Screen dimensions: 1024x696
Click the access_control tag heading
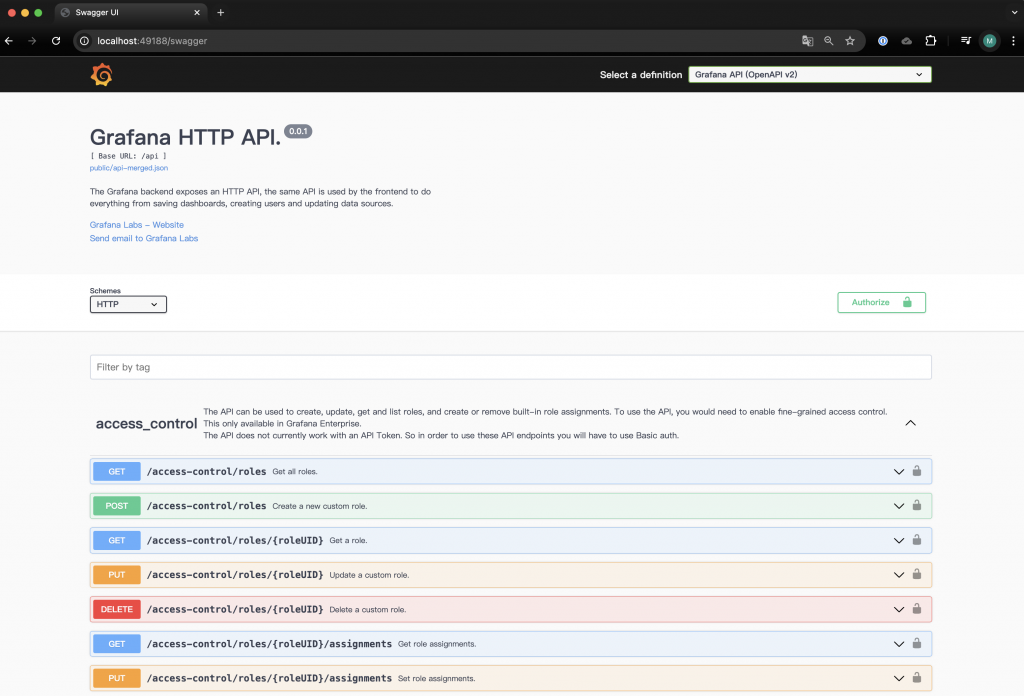tap(146, 424)
